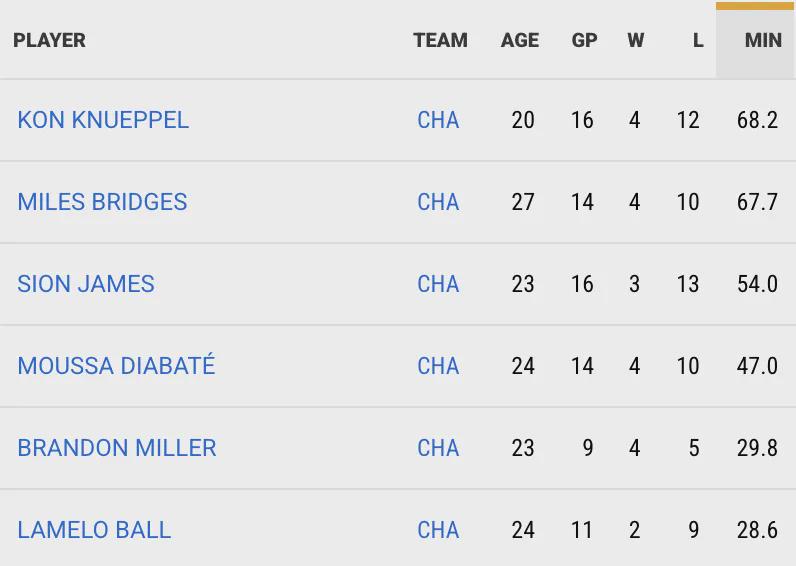The height and width of the screenshot is (566, 796).
Task: Open Miles Bridges player profile
Action: 102,202
